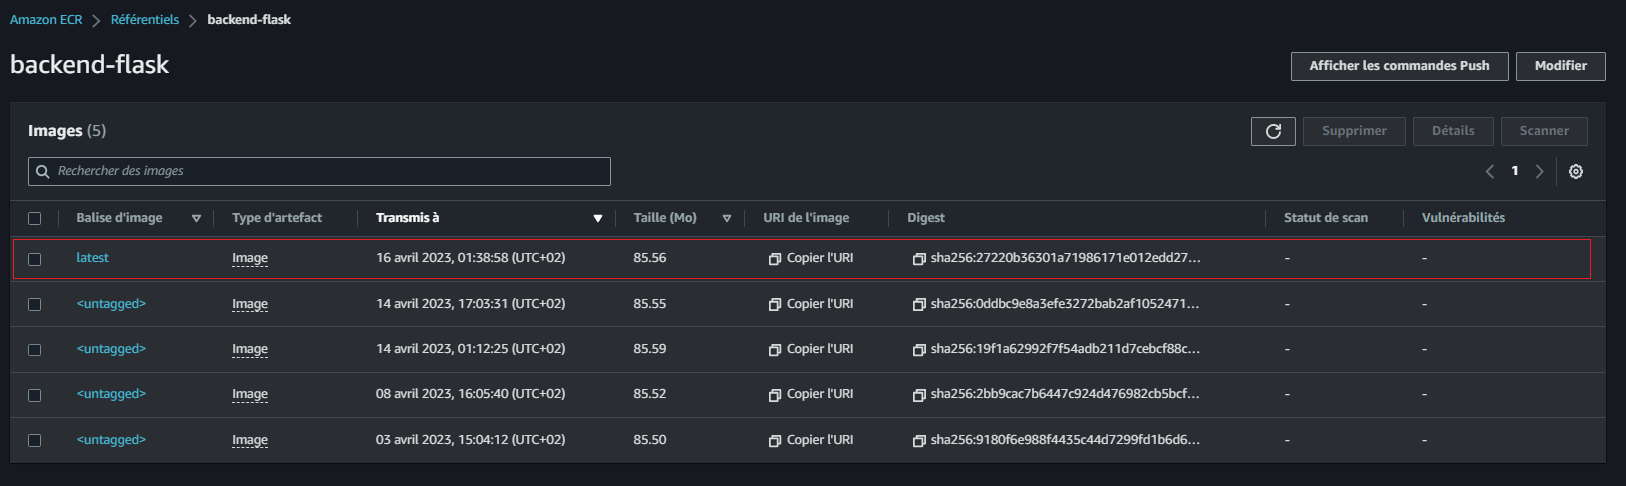The image size is (1626, 486).
Task: Copy URI icon for 14 avril 01:12:25 image
Action: [x=774, y=350]
